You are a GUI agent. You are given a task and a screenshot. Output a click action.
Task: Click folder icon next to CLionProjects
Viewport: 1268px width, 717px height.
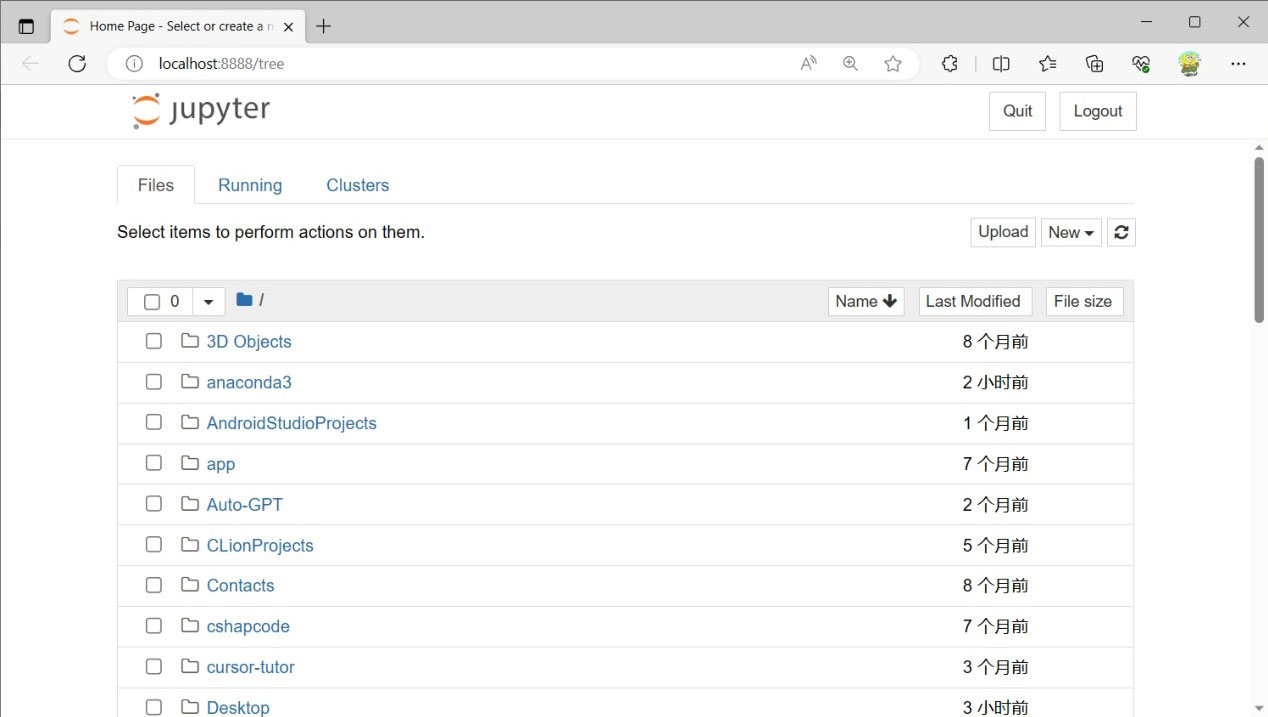(x=190, y=544)
